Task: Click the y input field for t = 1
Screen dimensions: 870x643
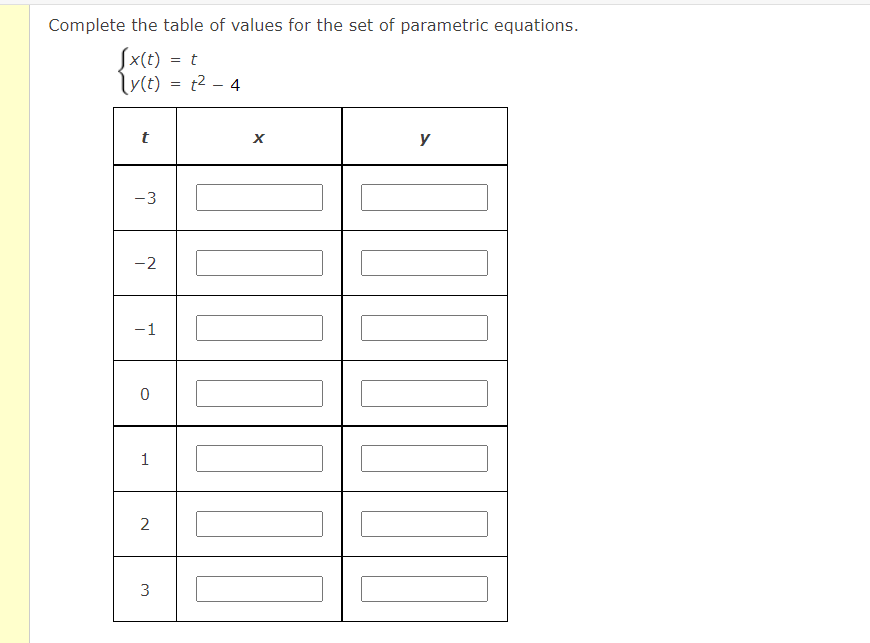Action: click(x=424, y=458)
